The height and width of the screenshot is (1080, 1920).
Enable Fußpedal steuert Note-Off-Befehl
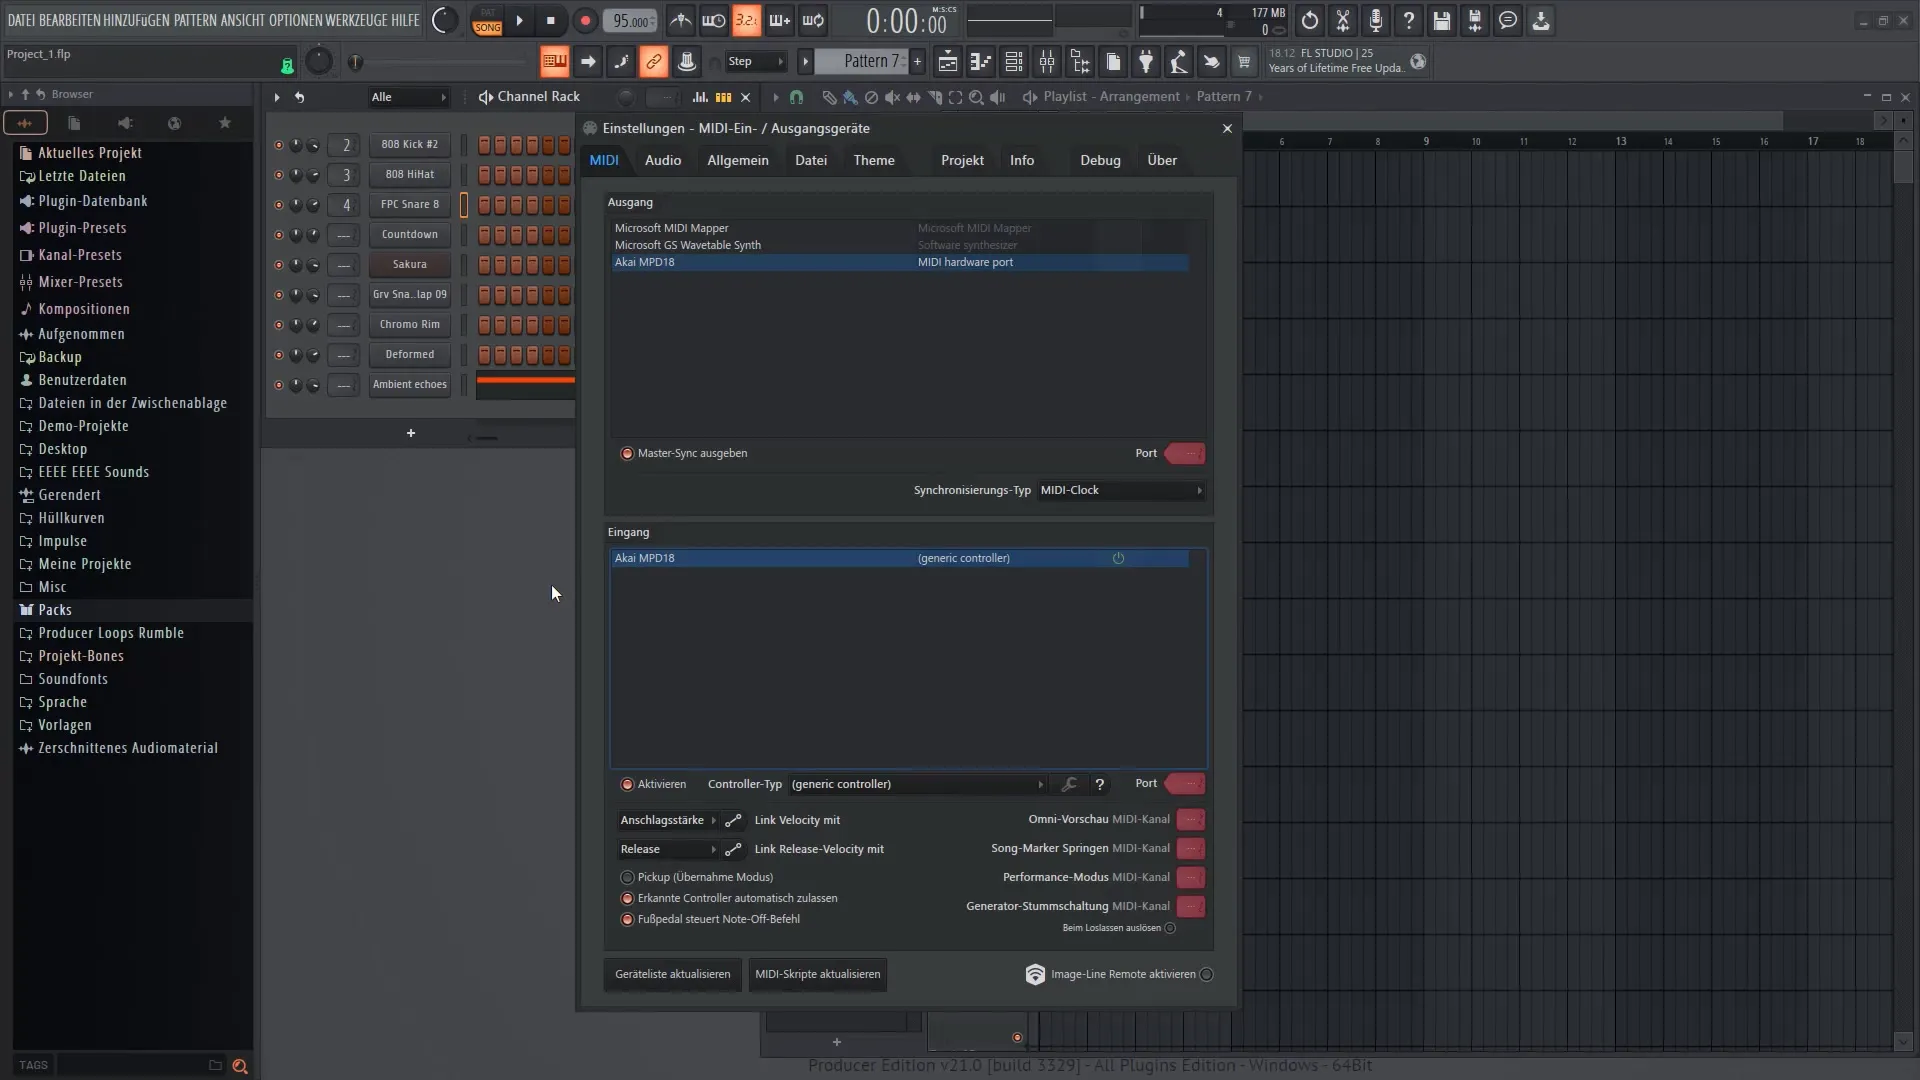628,919
